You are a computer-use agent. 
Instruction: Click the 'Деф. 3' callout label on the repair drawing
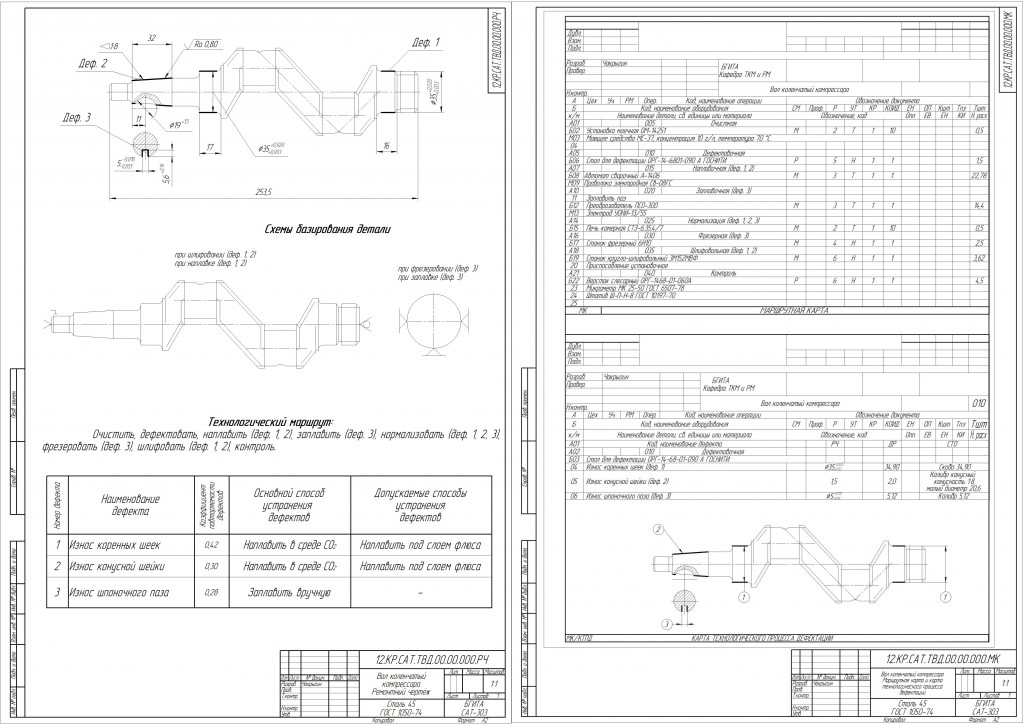pos(76,118)
